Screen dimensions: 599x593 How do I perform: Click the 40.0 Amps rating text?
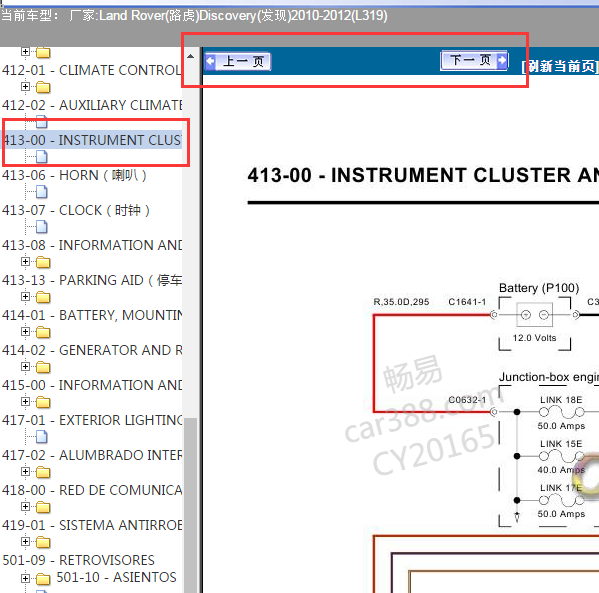pos(561,470)
